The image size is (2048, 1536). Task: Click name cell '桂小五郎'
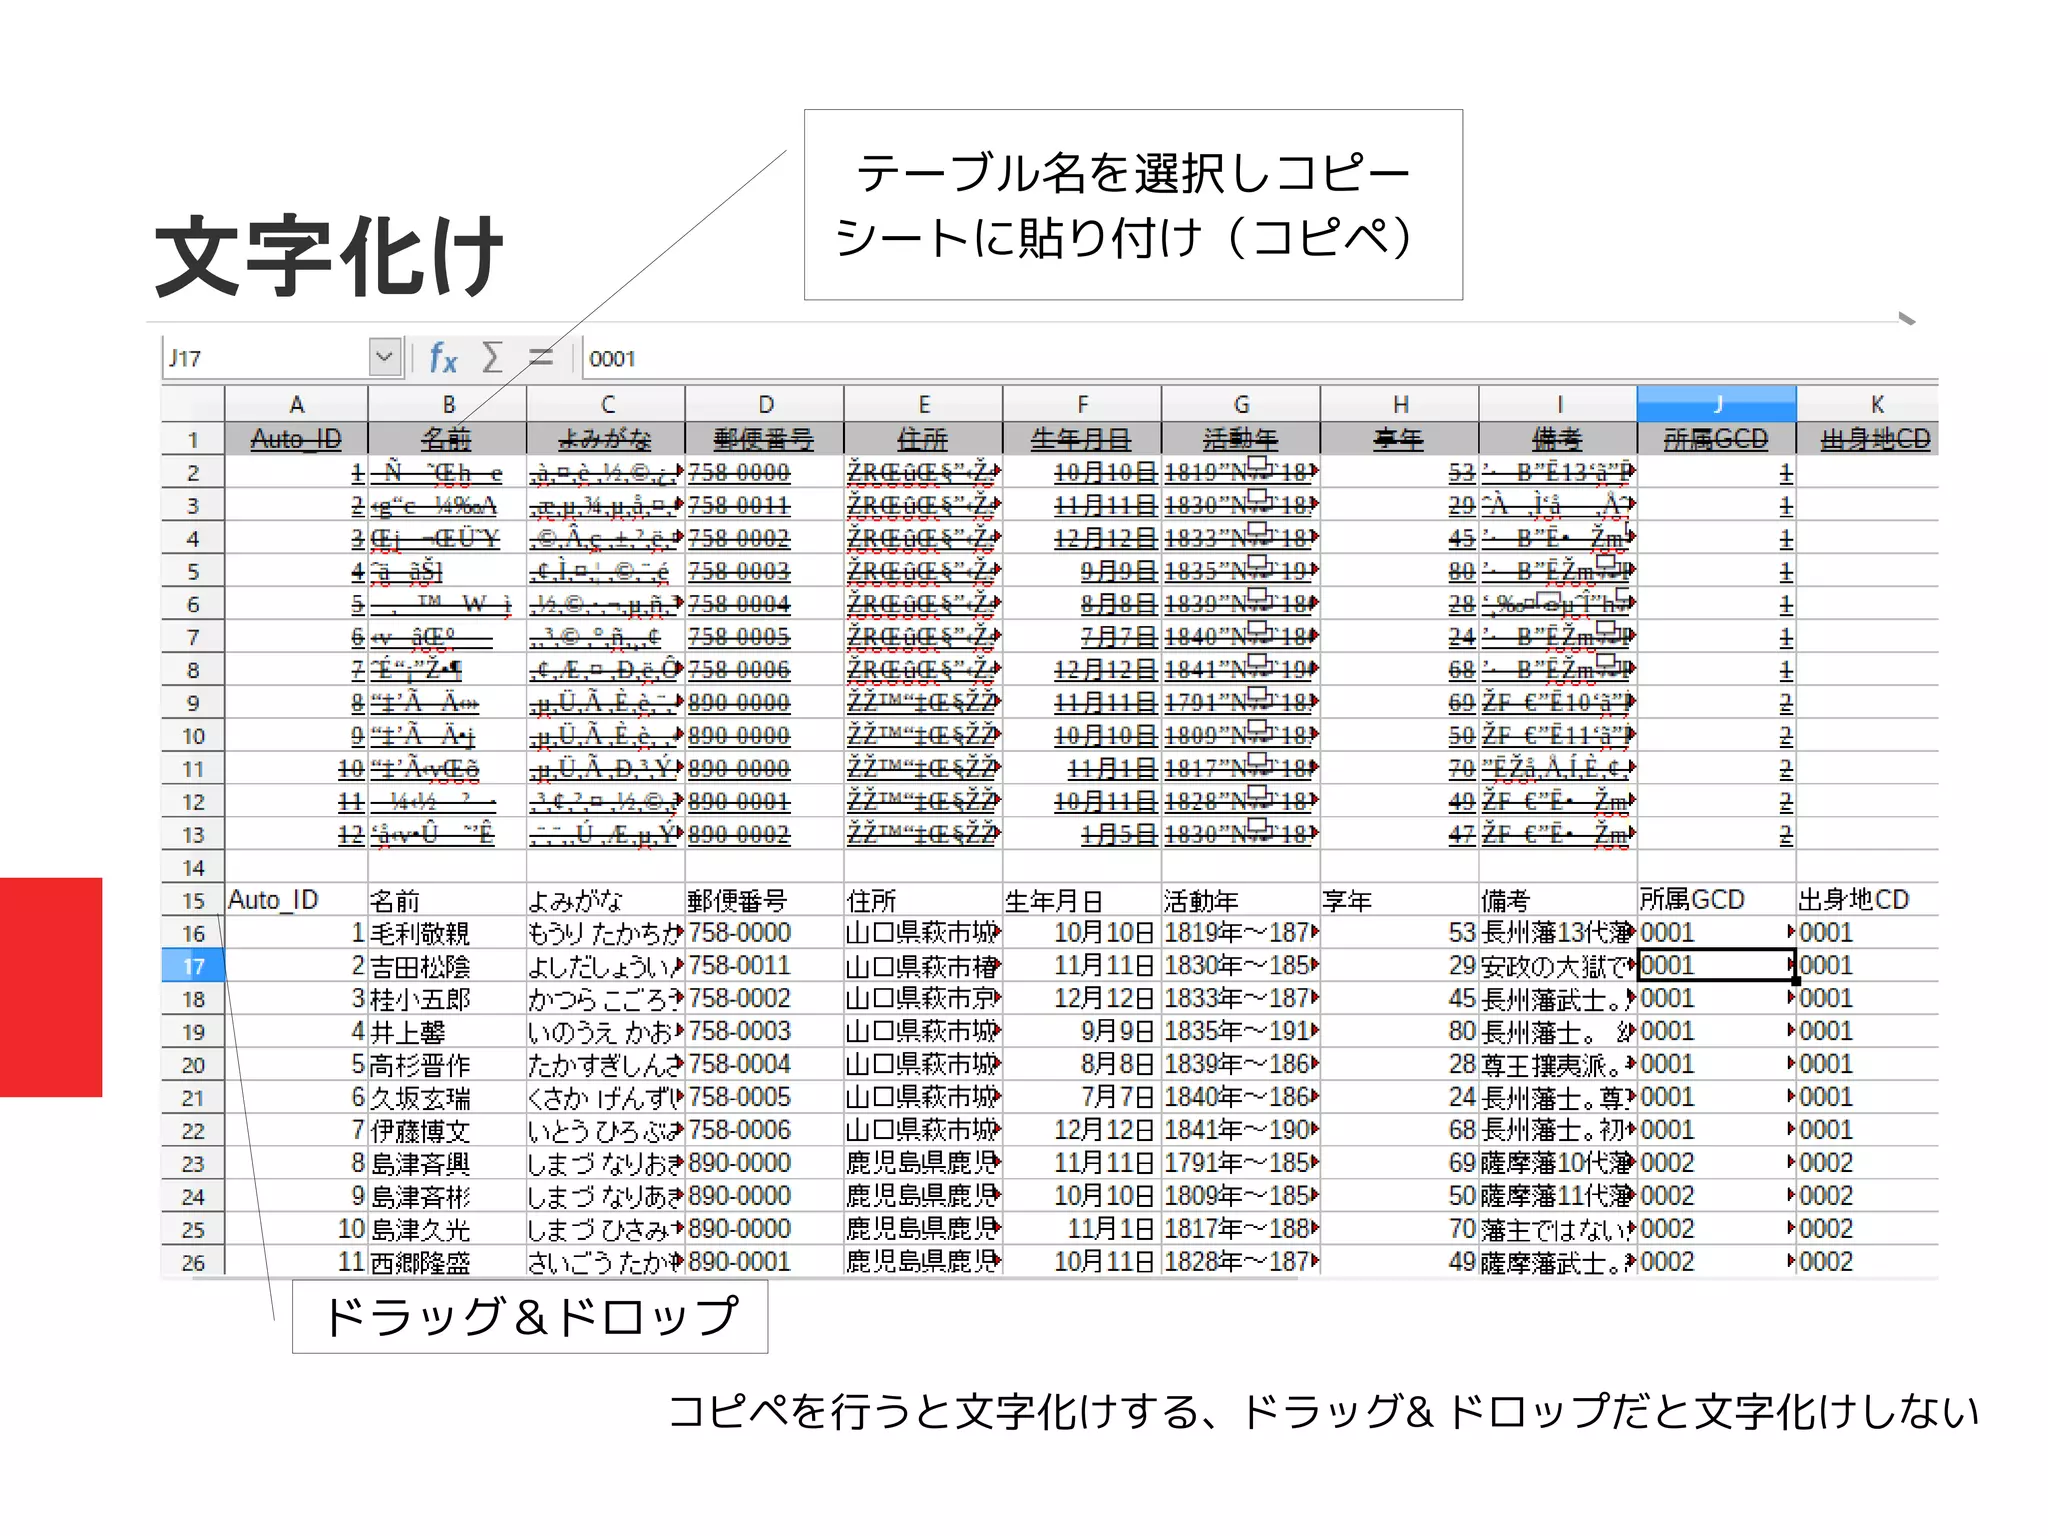pos(447,999)
